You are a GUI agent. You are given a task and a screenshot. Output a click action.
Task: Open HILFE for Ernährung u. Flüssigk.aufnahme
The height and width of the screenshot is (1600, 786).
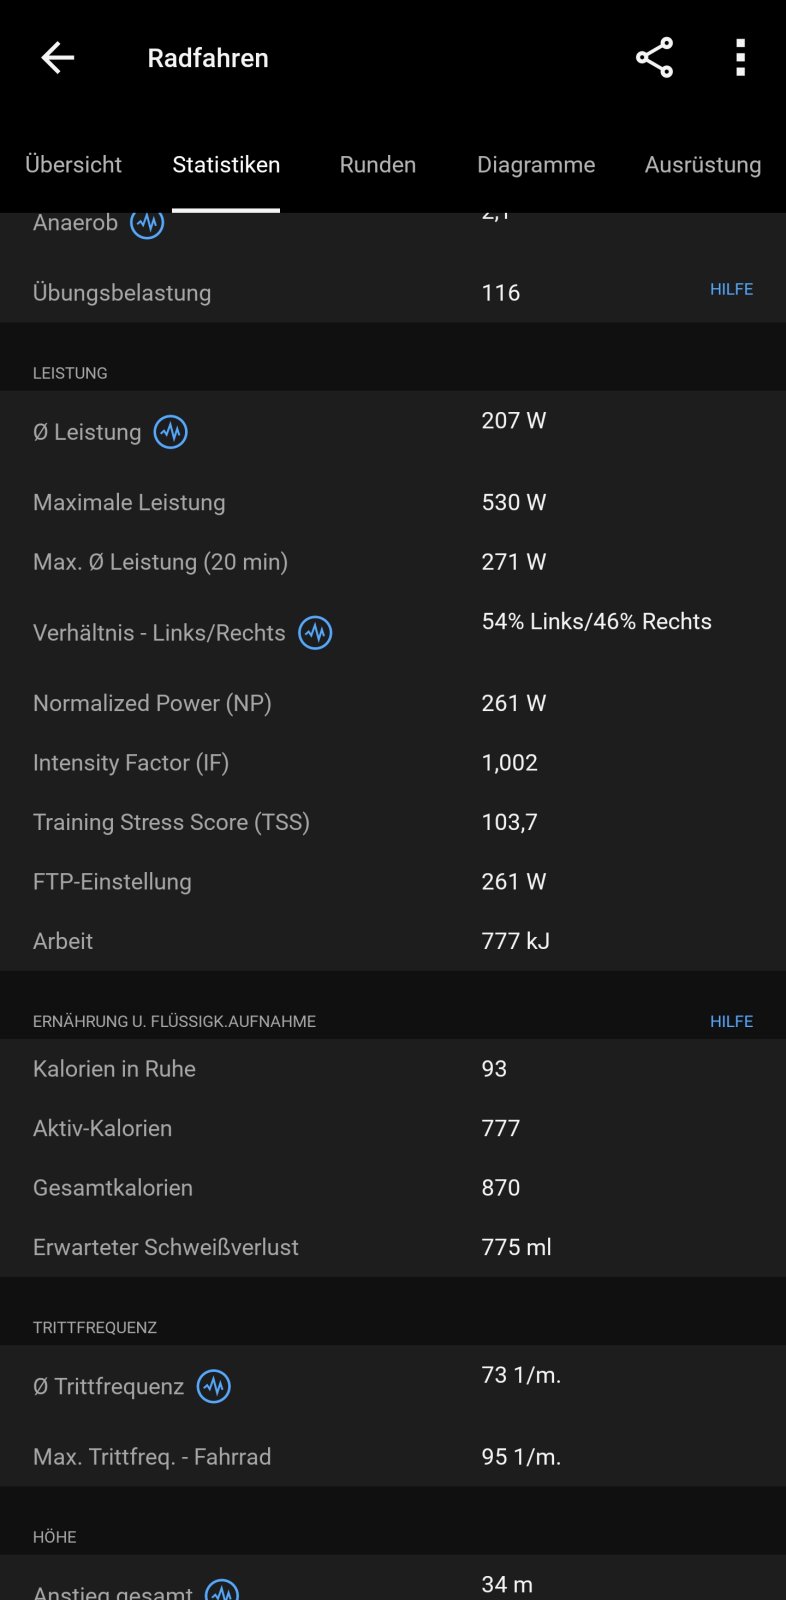[731, 1021]
